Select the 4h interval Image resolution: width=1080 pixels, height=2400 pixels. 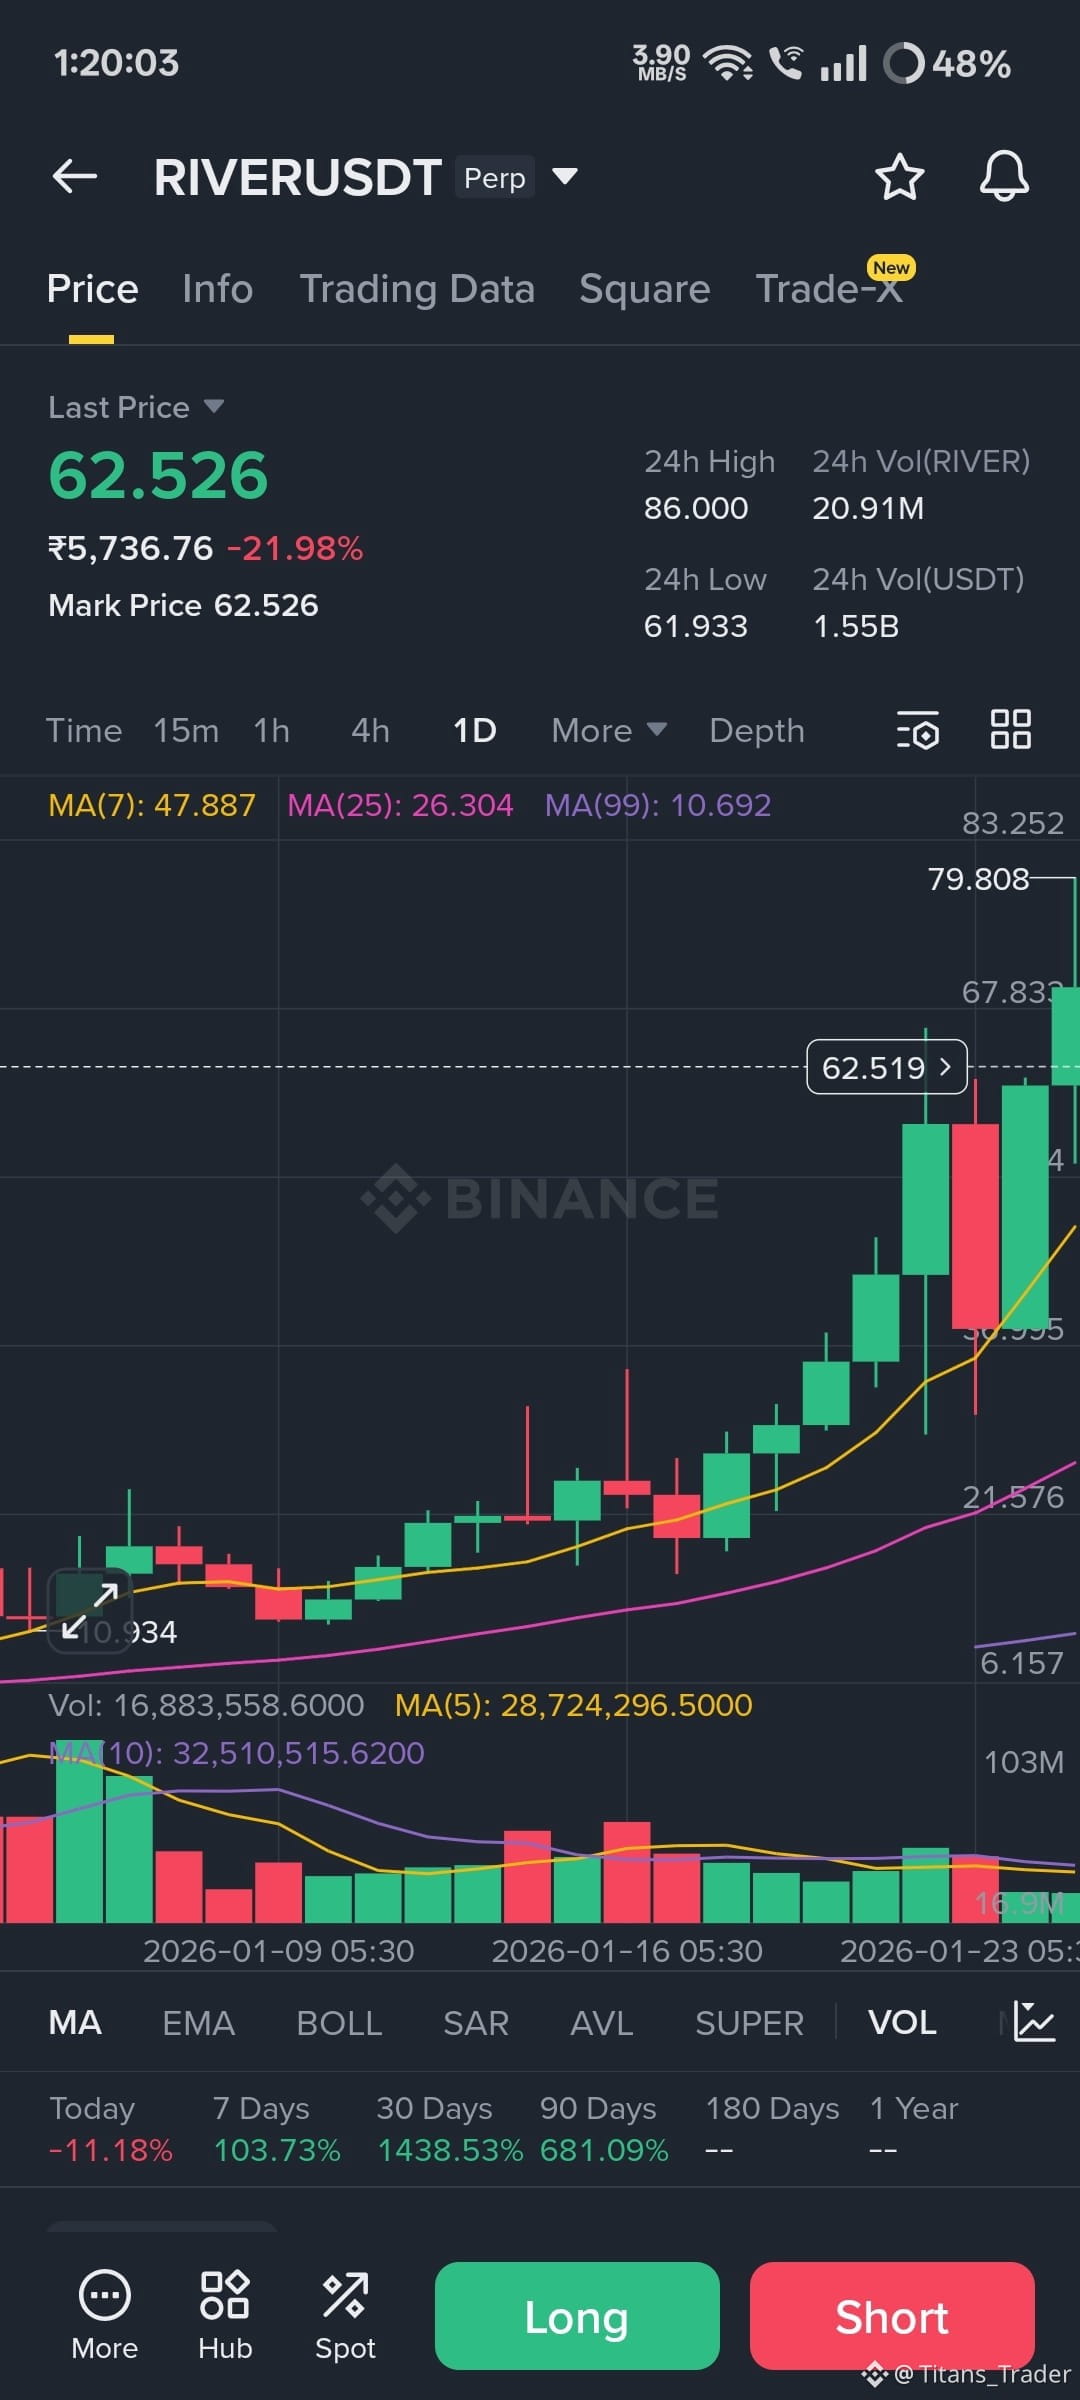point(370,730)
